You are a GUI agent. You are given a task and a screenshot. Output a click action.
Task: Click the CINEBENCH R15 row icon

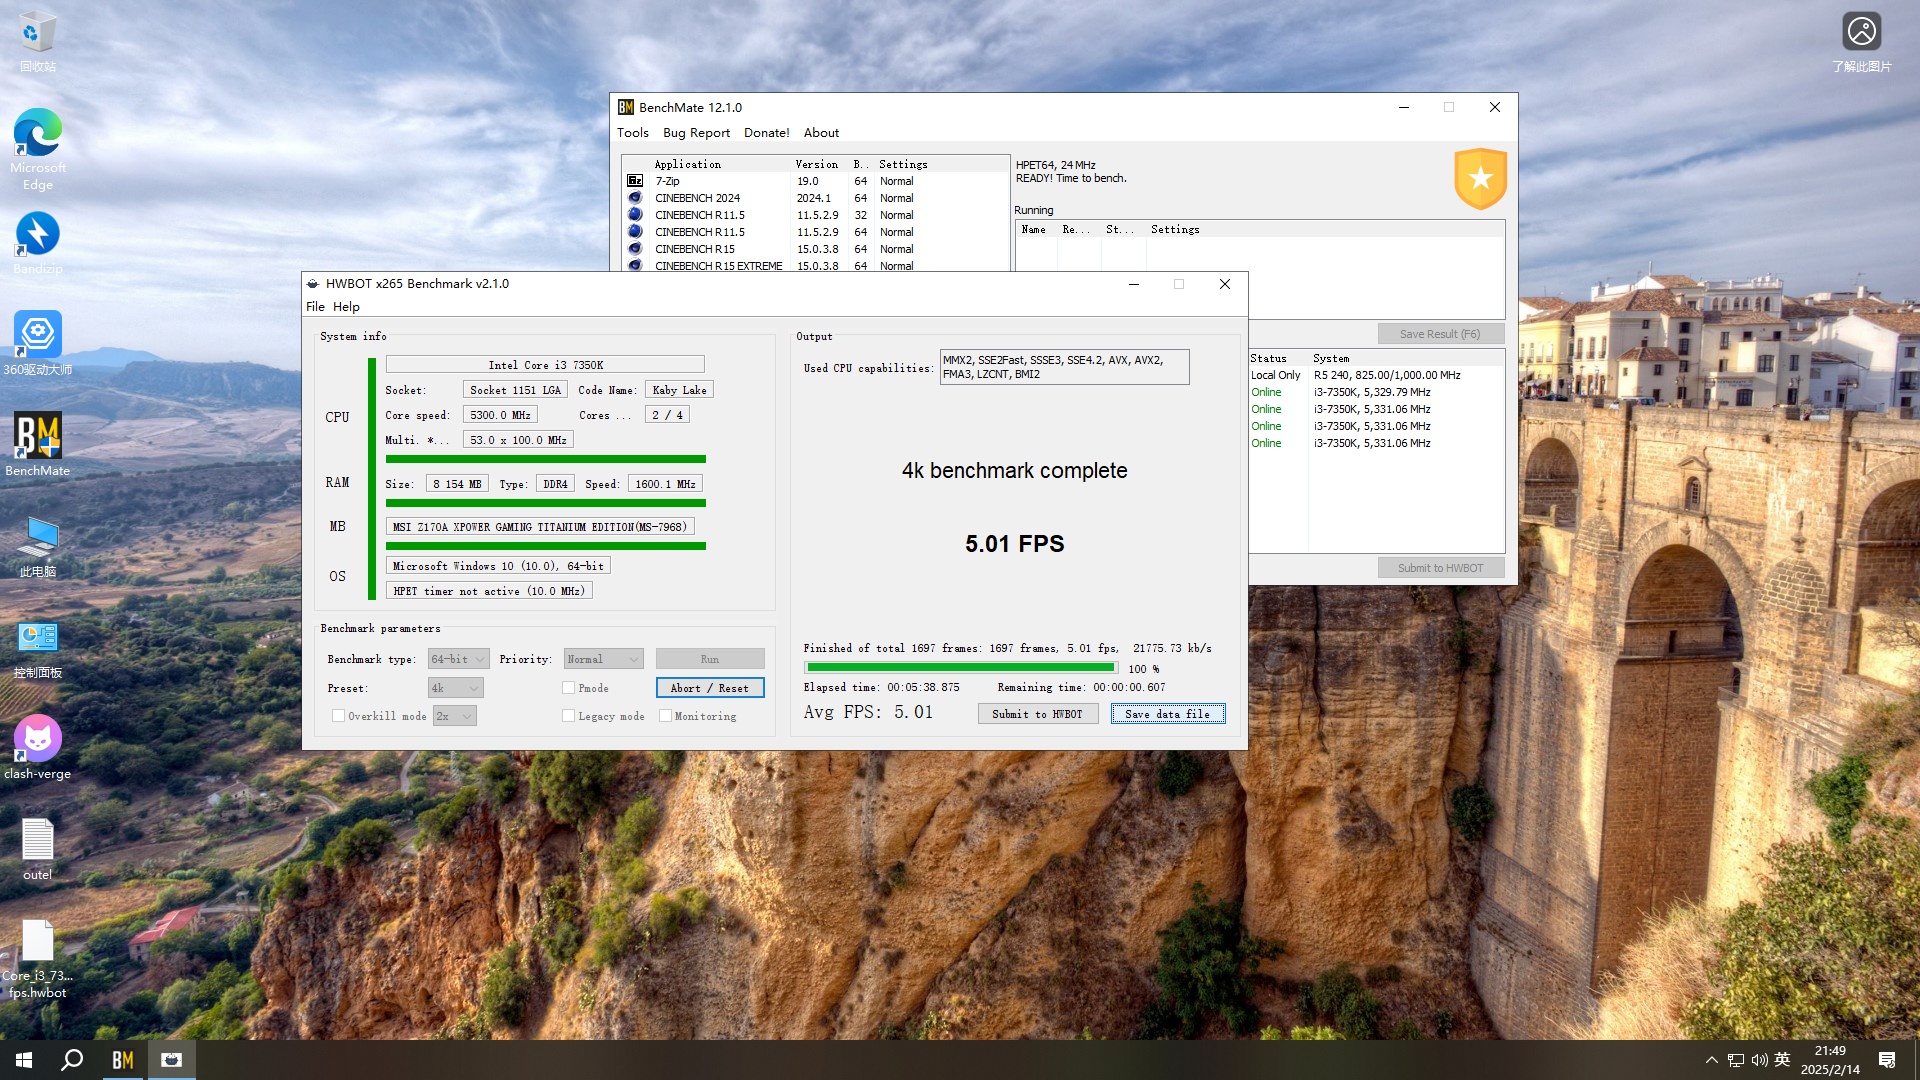(635, 249)
